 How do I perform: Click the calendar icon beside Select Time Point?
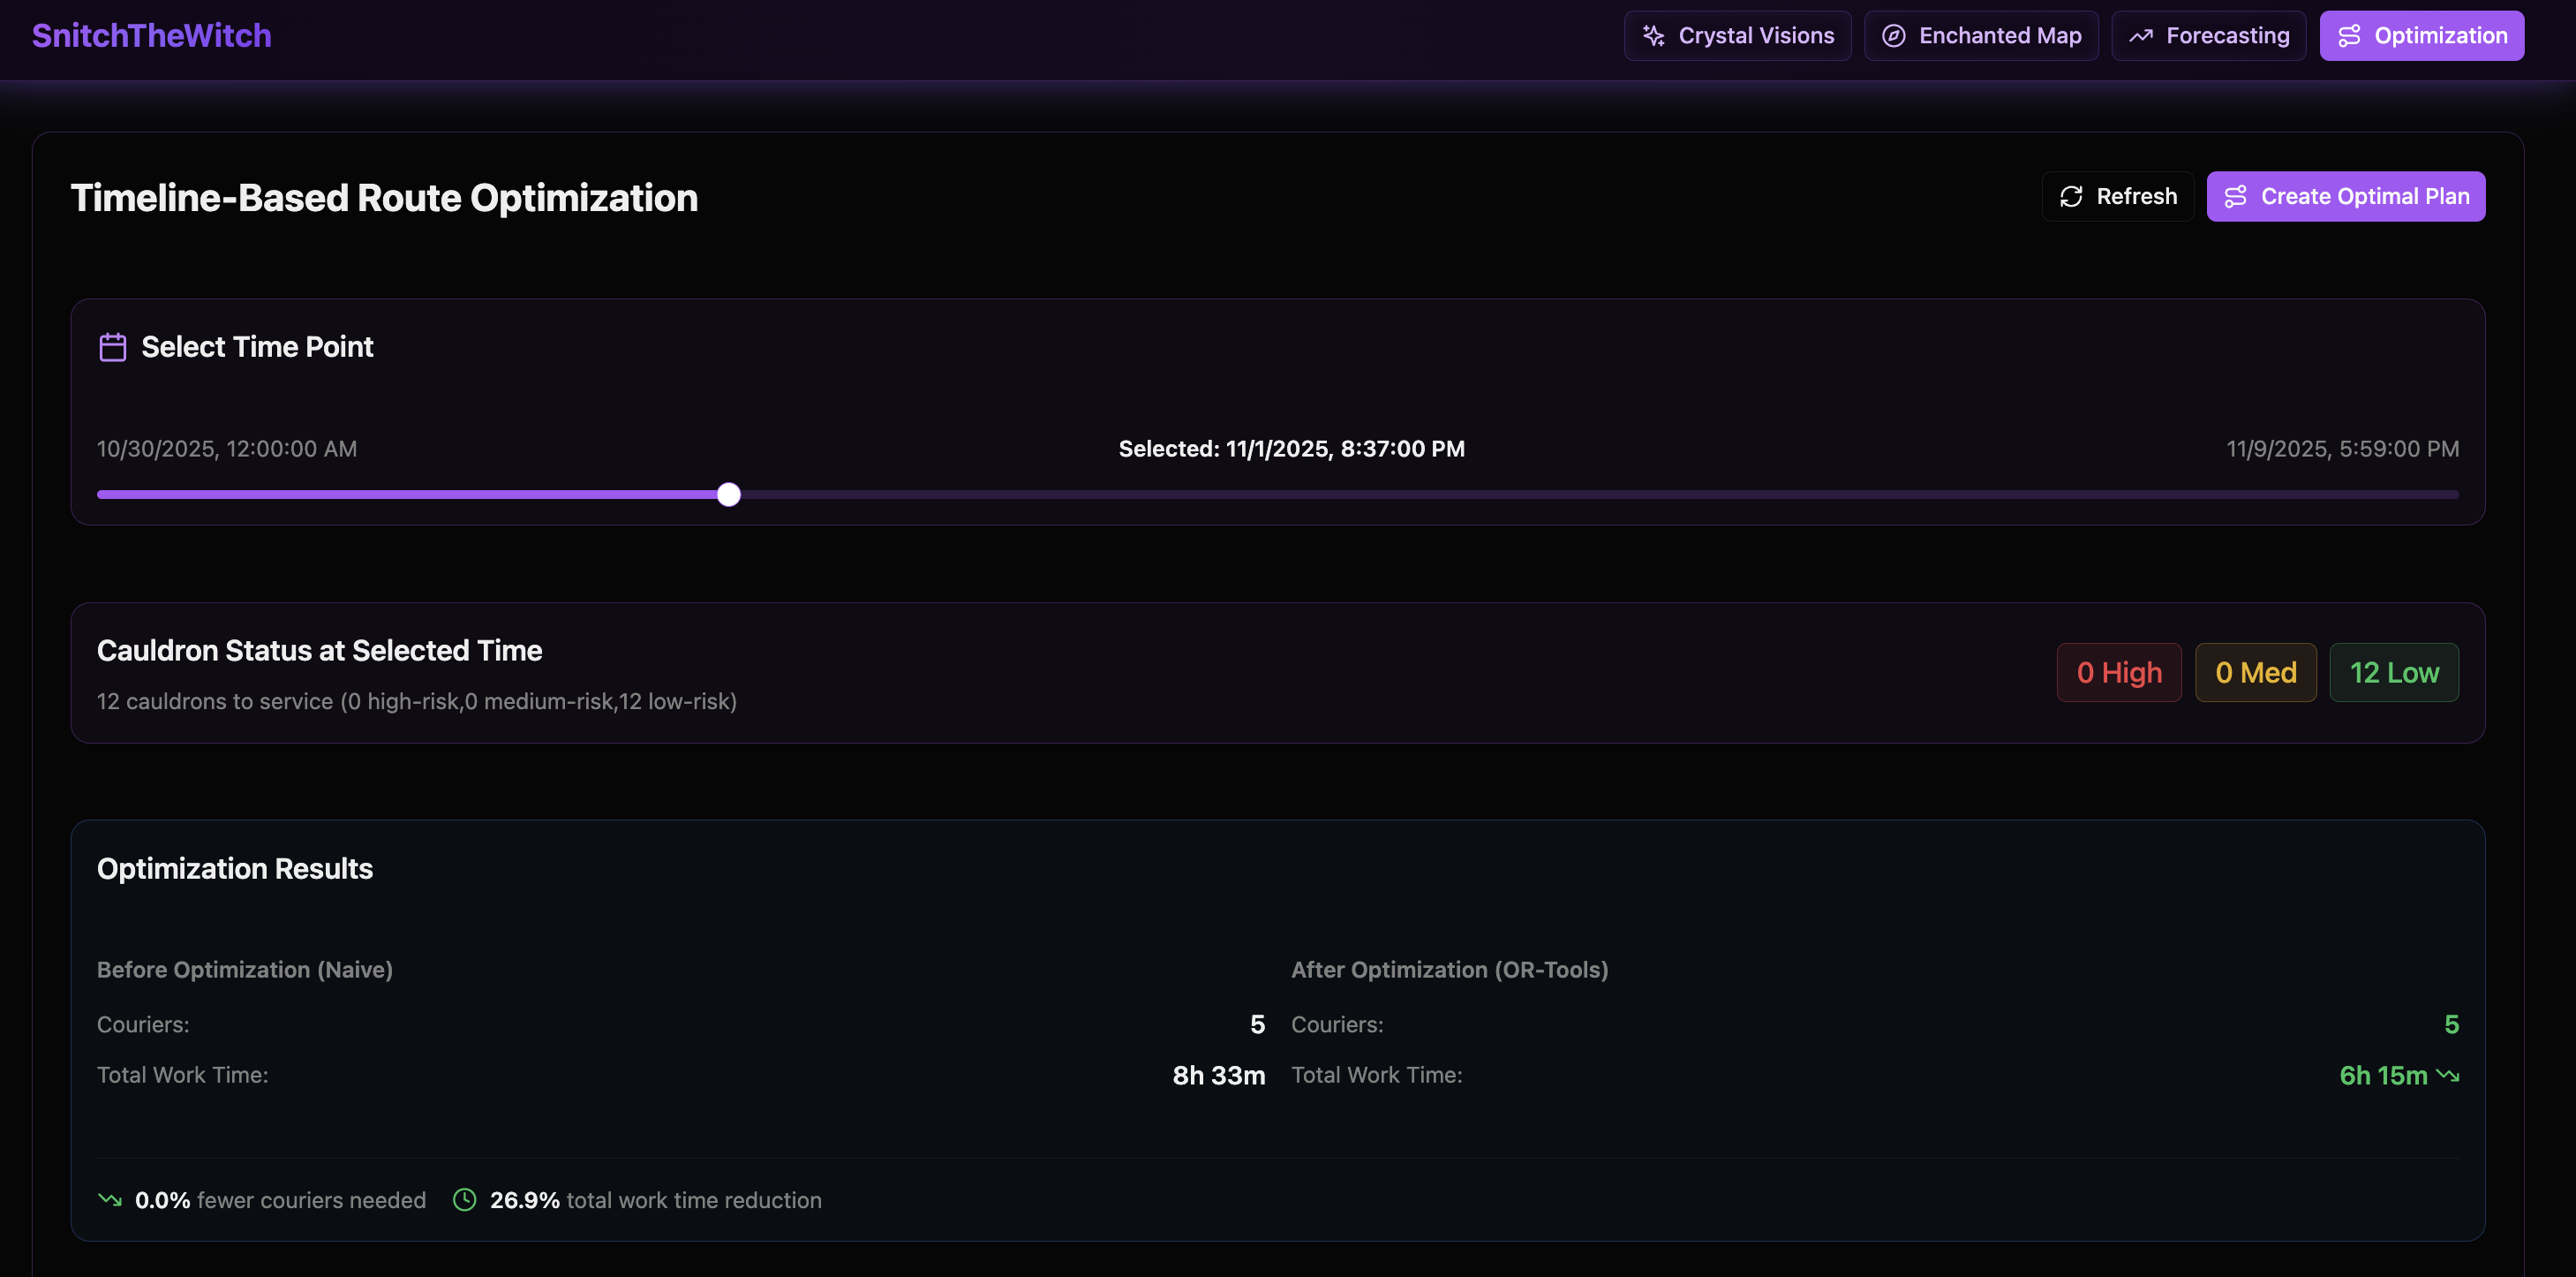pos(113,347)
